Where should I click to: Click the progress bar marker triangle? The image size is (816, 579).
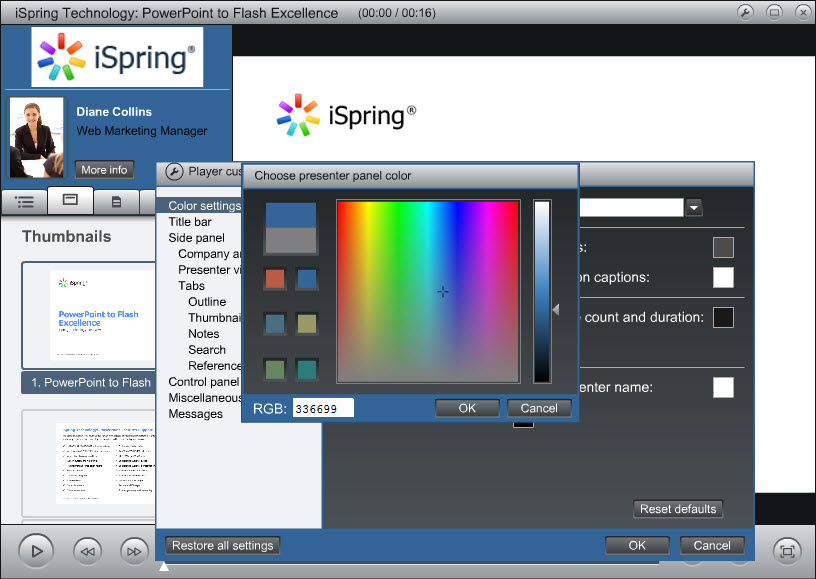(x=164, y=566)
